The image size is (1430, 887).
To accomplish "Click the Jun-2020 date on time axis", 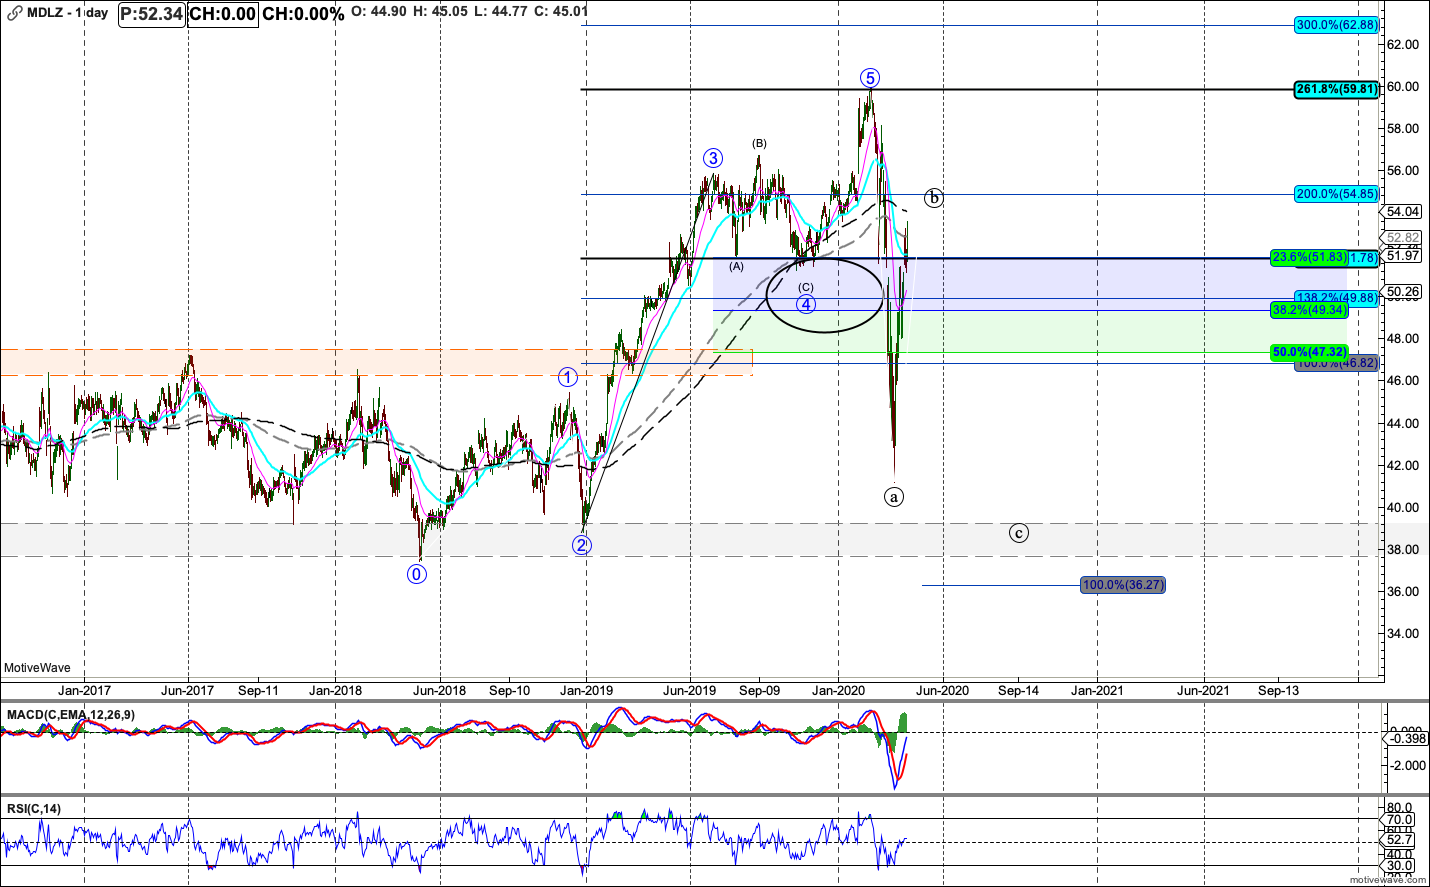I will tap(942, 691).
